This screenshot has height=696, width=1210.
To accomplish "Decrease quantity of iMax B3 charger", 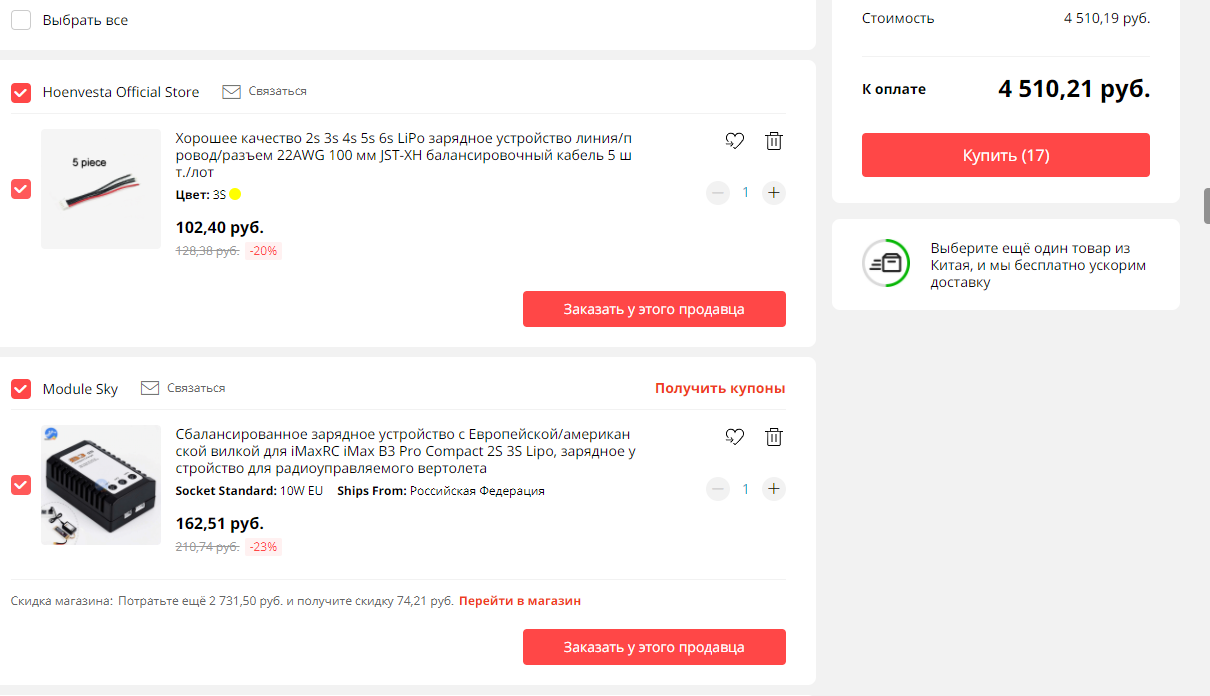I will click(718, 489).
